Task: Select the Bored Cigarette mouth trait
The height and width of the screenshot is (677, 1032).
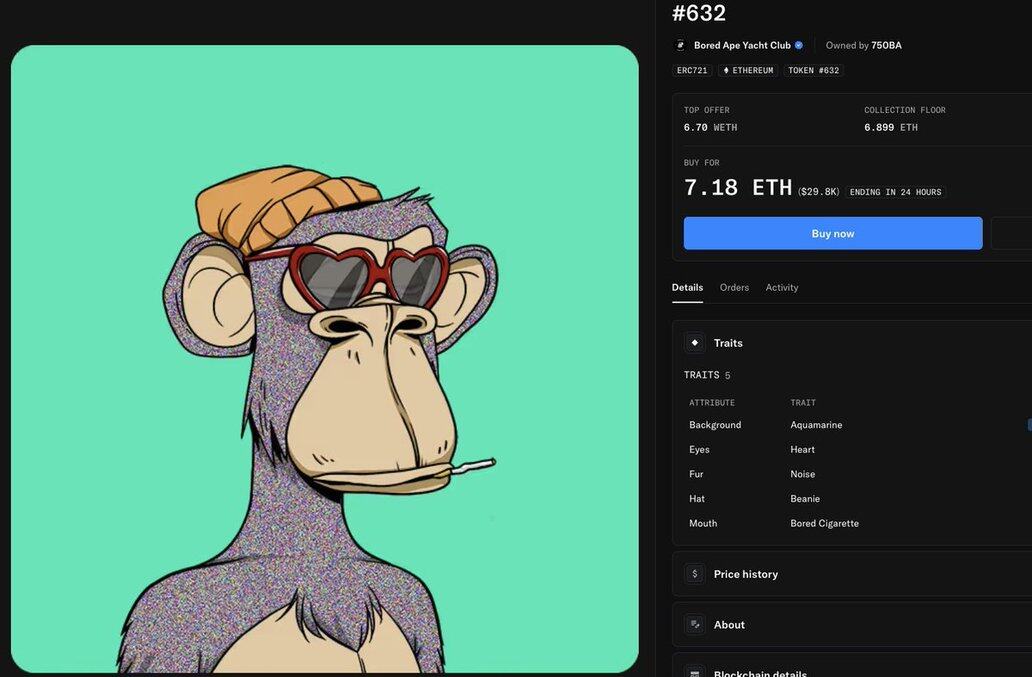Action: click(824, 524)
